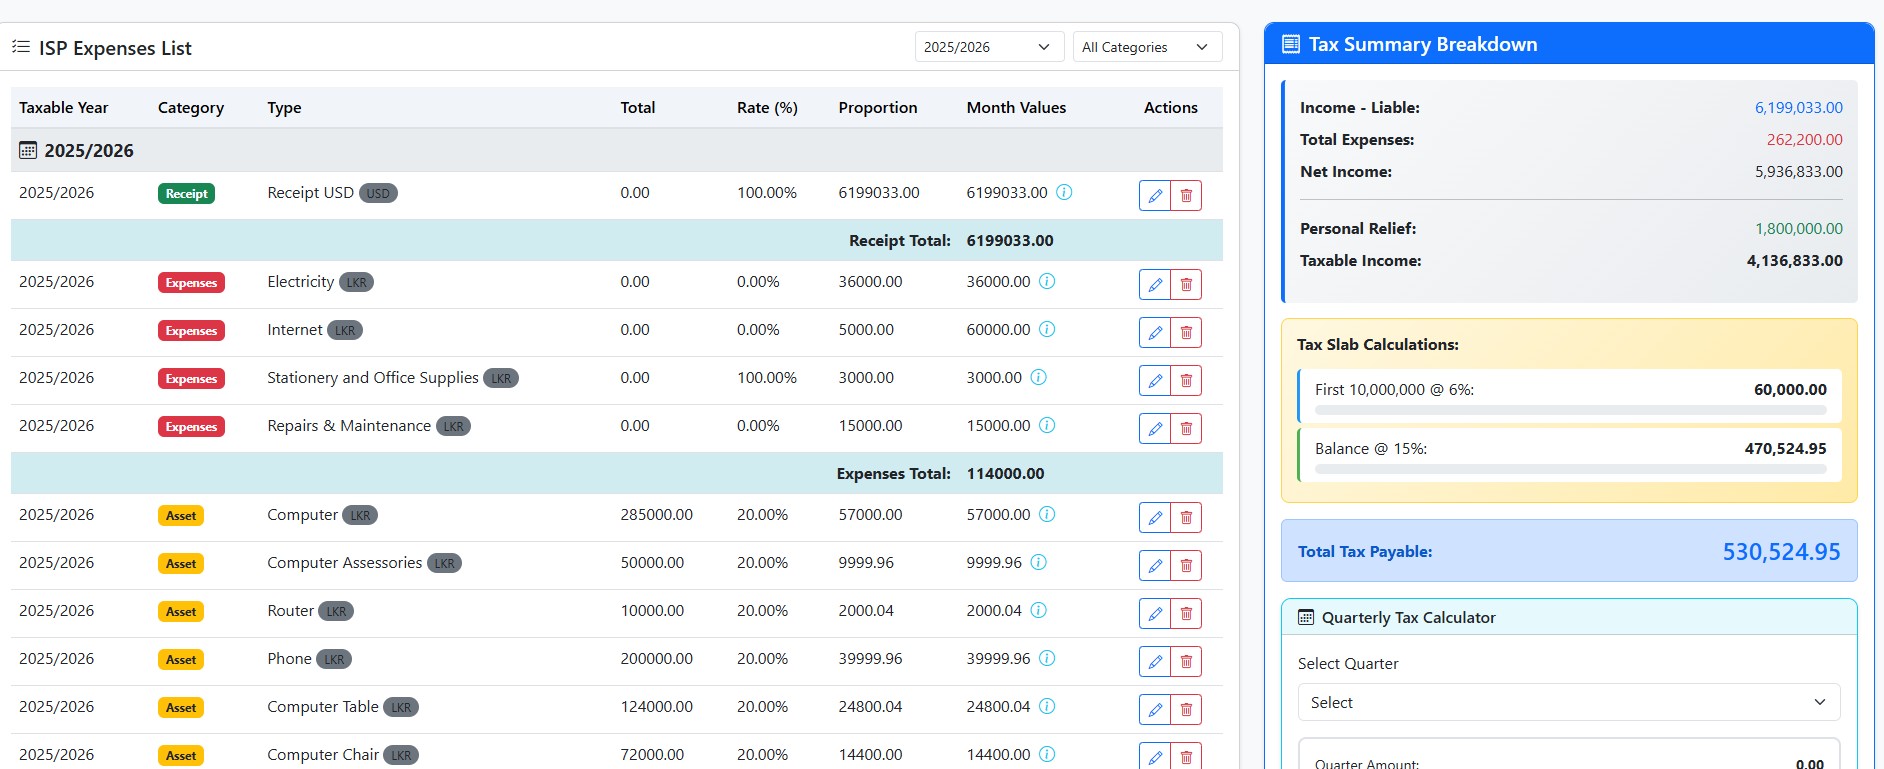The image size is (1884, 769).
Task: Click info icon next to Receipt USD value
Action: (1064, 192)
